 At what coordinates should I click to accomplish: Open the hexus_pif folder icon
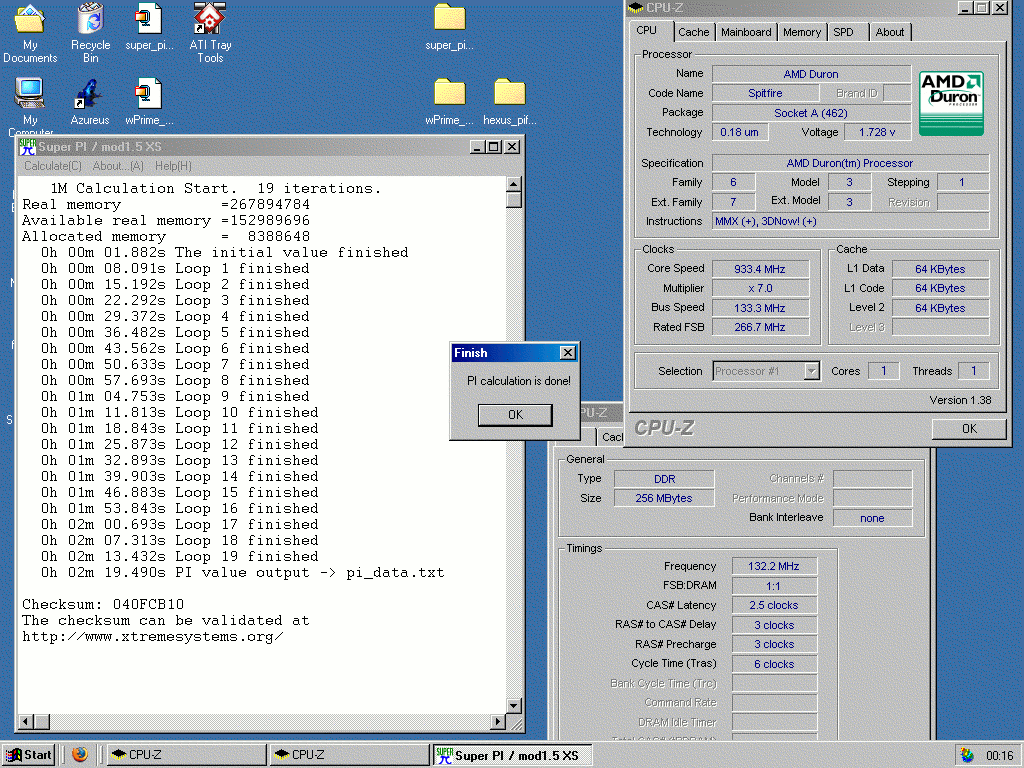509,102
